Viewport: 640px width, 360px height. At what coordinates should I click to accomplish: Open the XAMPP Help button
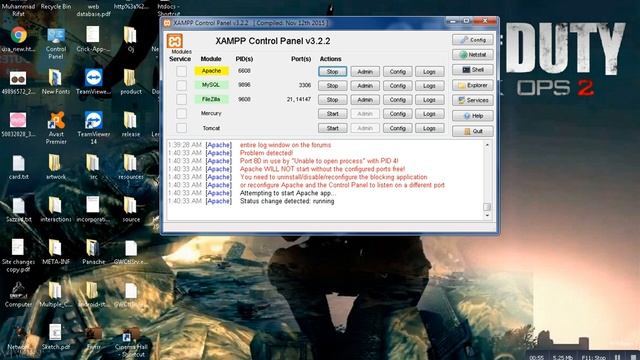[x=473, y=116]
